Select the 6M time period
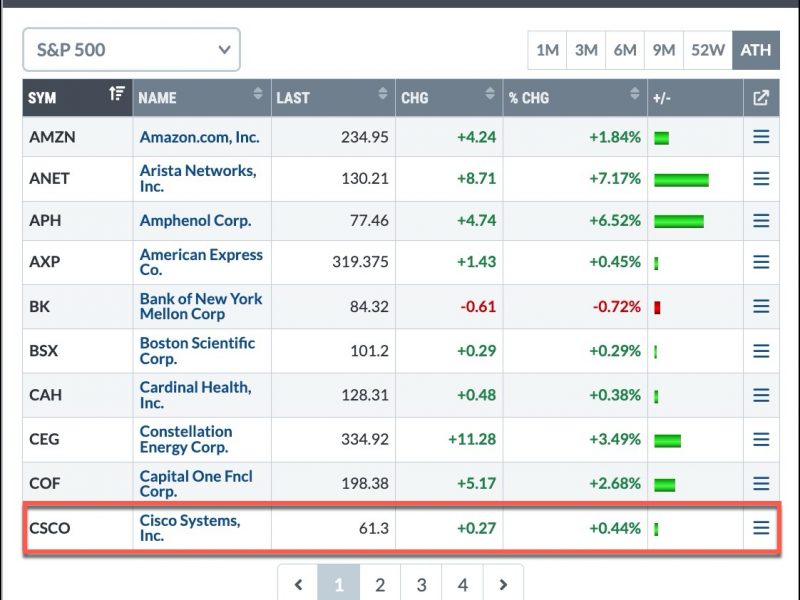 click(x=624, y=50)
